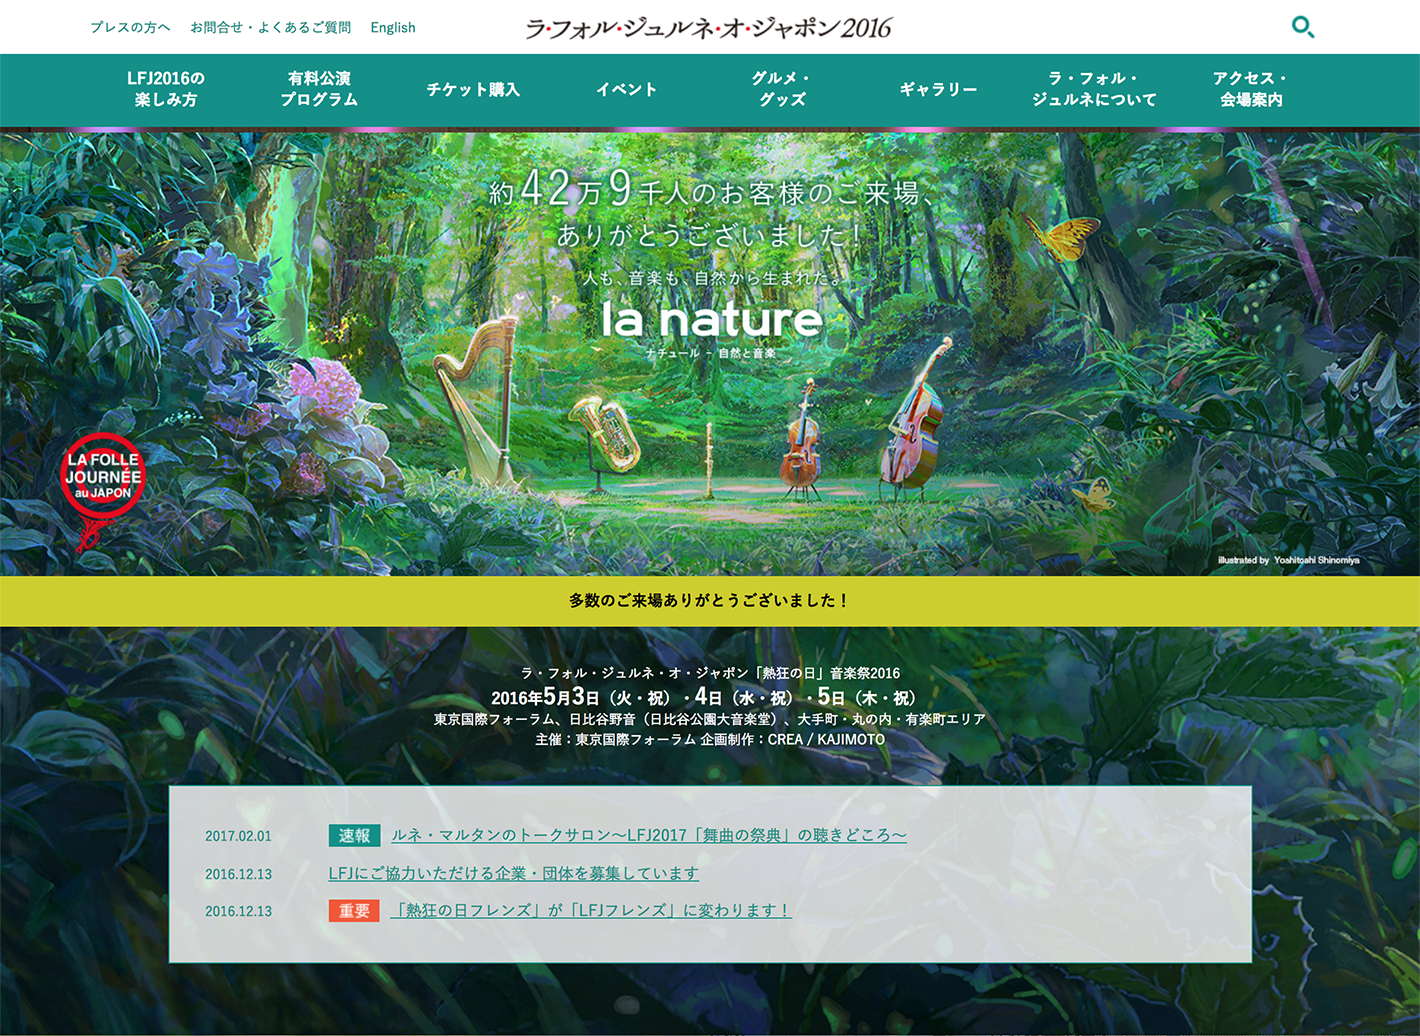1420x1036 pixels.
Task: Open the ルネ・マルタンのトークサロン news link
Action: coord(649,835)
